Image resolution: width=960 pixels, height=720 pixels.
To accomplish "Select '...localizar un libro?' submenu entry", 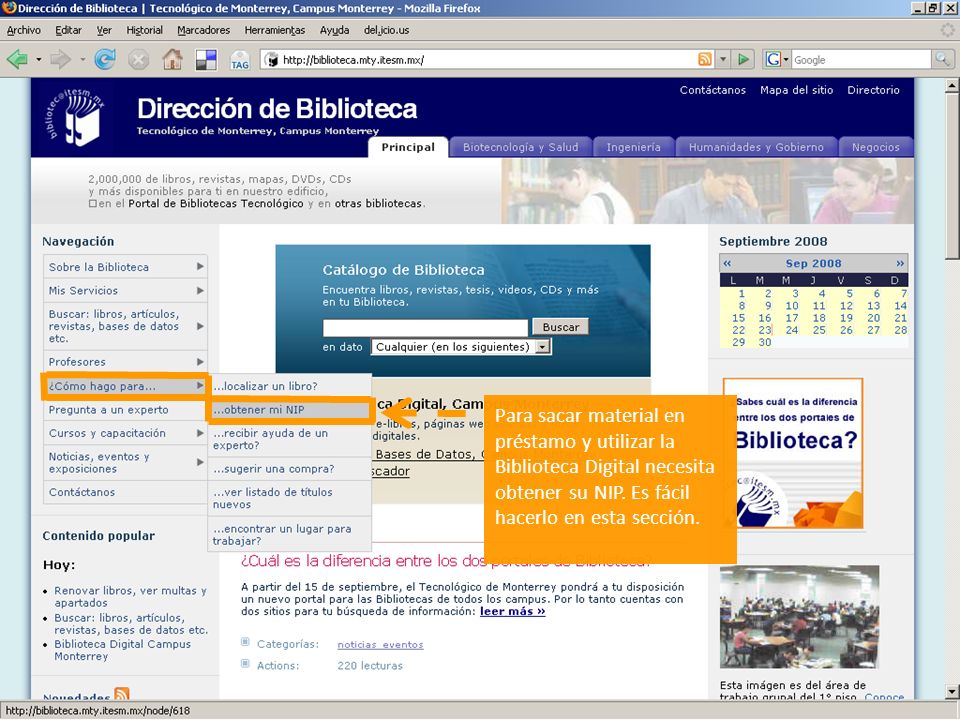I will coord(290,386).
